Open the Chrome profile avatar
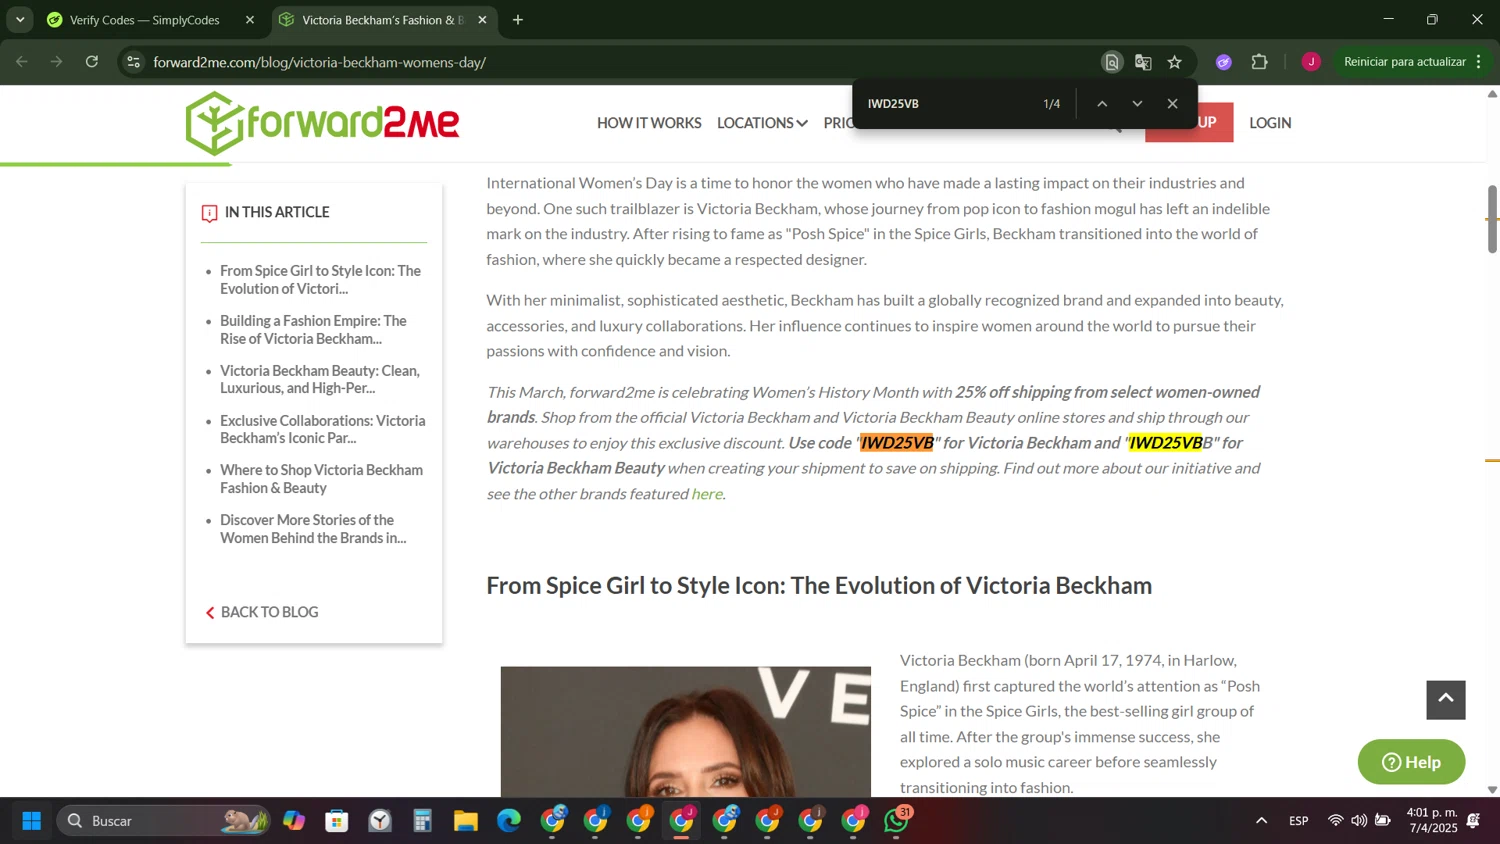This screenshot has height=844, width=1500. pos(1311,62)
